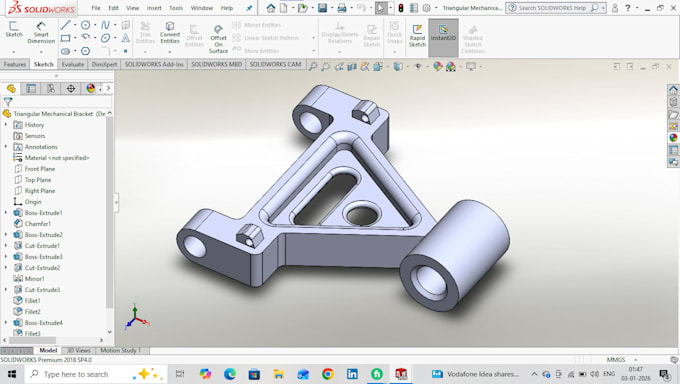Viewport: 680px width, 384px height.
Task: Open the Rapid Sketch tool
Action: 417,36
